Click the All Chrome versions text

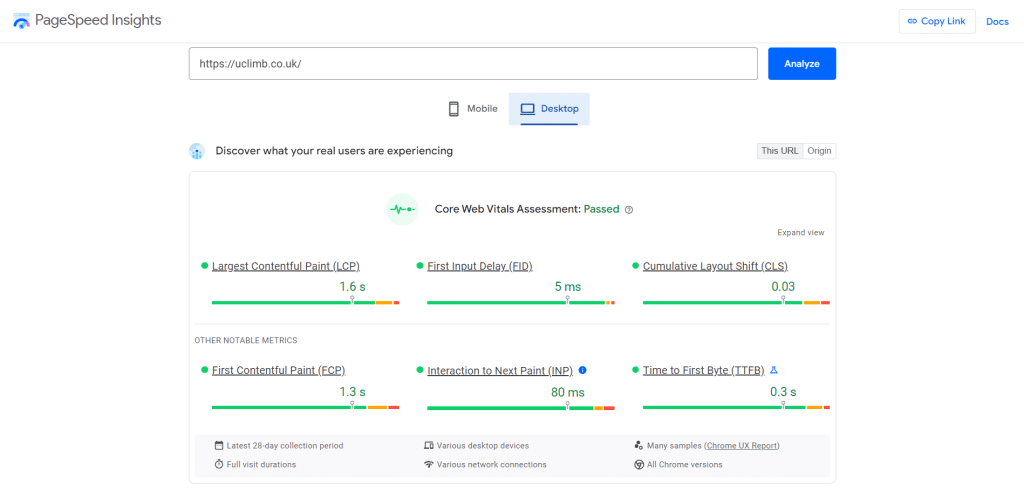(684, 464)
